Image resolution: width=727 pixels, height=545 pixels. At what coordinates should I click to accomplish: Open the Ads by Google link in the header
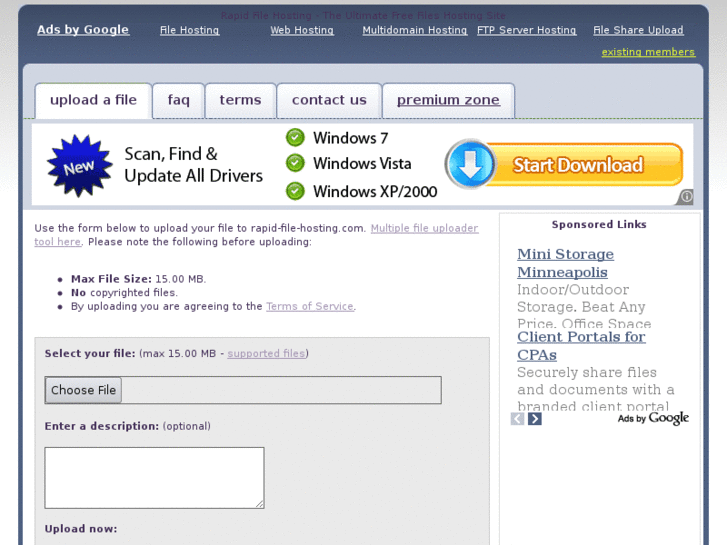[83, 30]
